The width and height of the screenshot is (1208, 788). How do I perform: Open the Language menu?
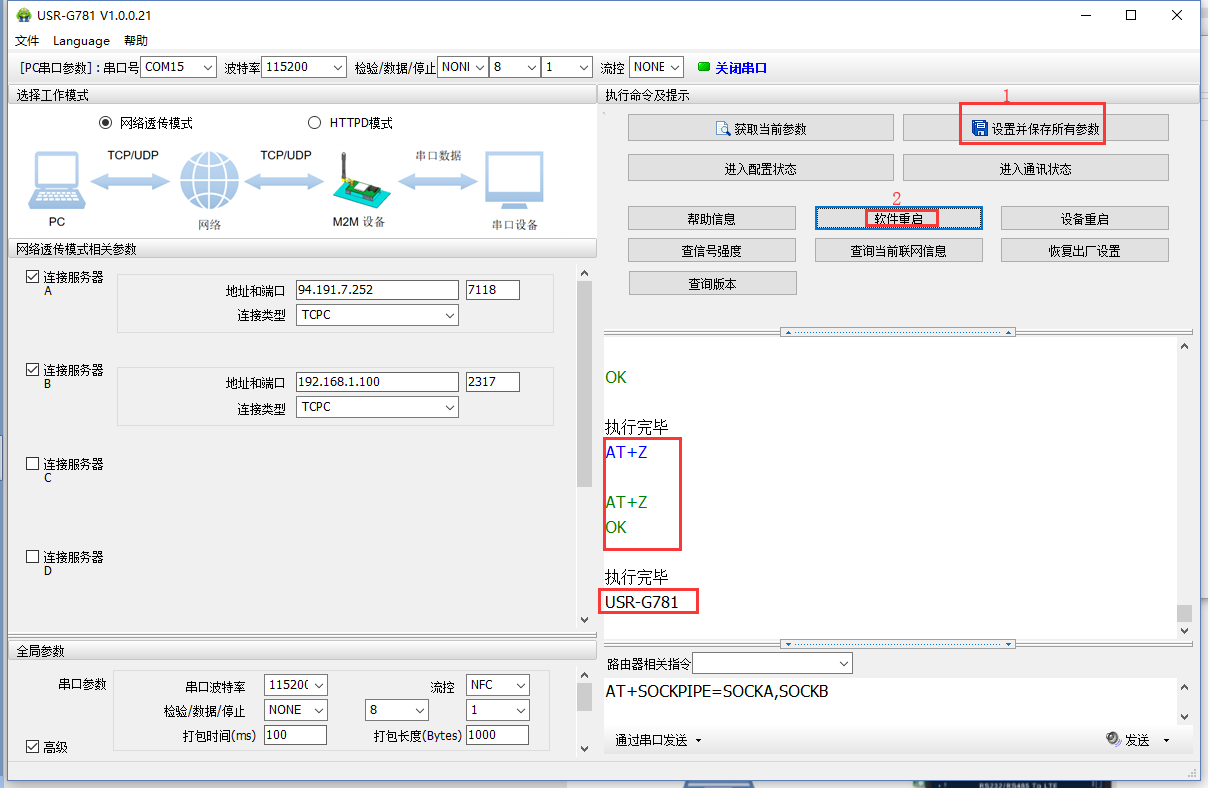point(81,41)
